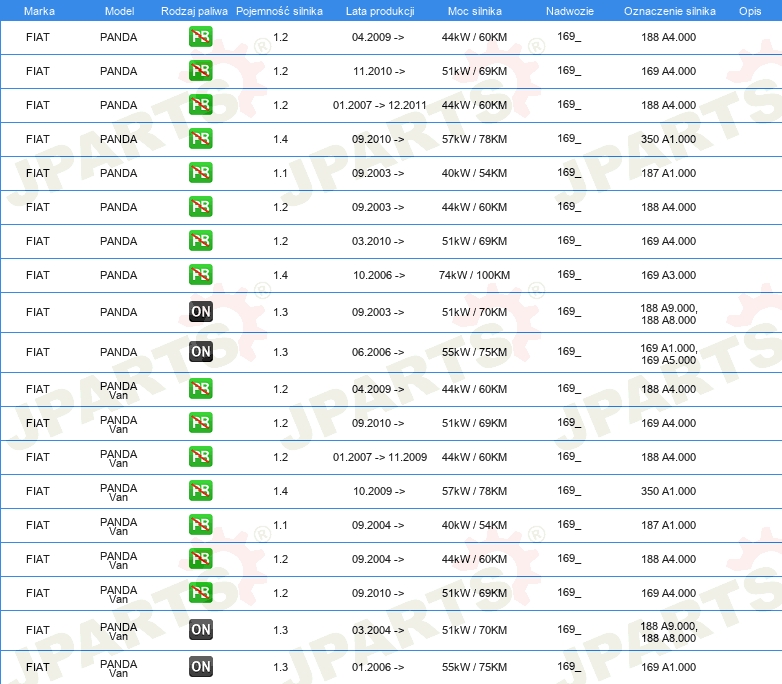Click the petrol icon in the 10.2009 row
Screen dimensions: 782x684
pyautogui.click(x=200, y=490)
